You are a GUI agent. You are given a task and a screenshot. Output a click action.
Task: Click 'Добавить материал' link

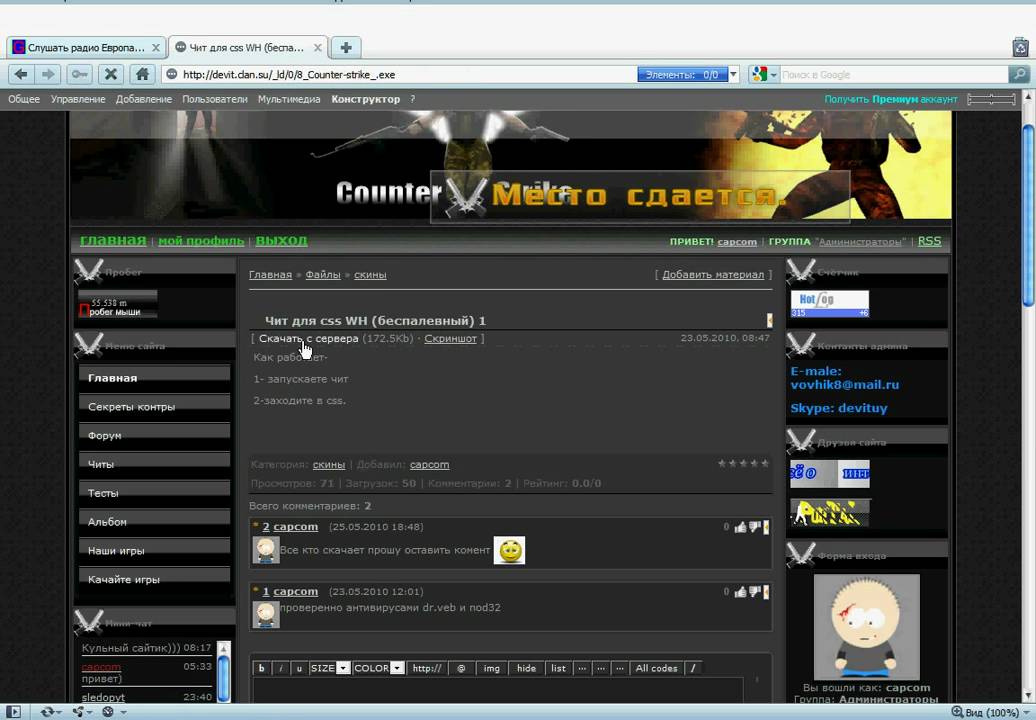pyautogui.click(x=713, y=275)
